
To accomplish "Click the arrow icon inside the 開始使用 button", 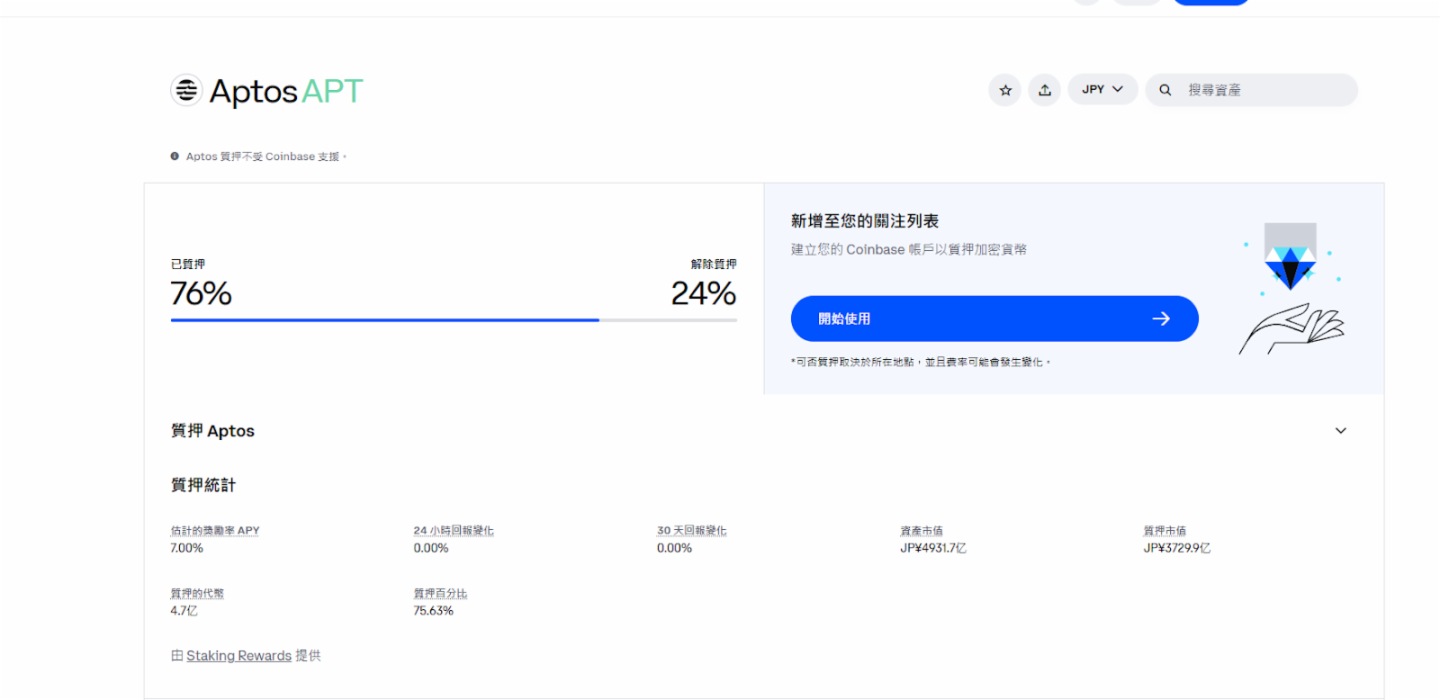I will click(x=1161, y=318).
